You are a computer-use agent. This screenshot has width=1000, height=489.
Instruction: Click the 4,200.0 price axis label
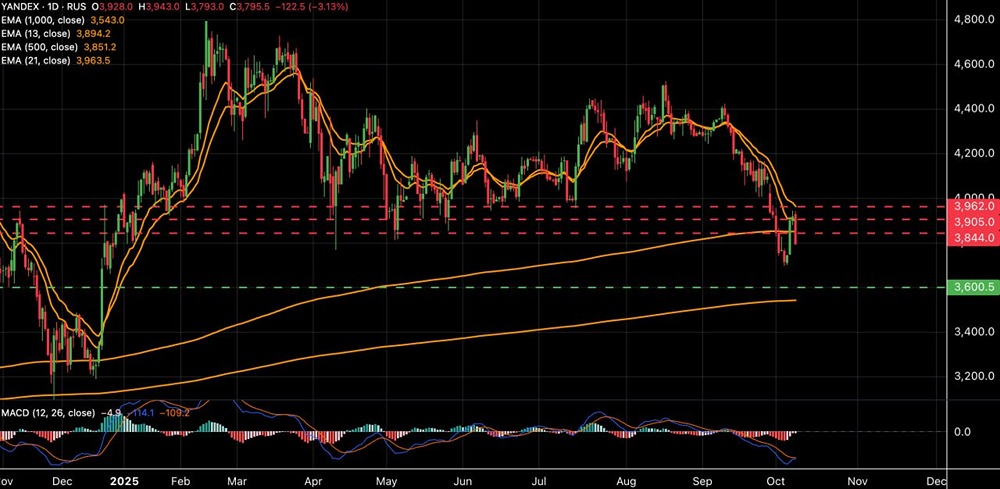(x=973, y=153)
